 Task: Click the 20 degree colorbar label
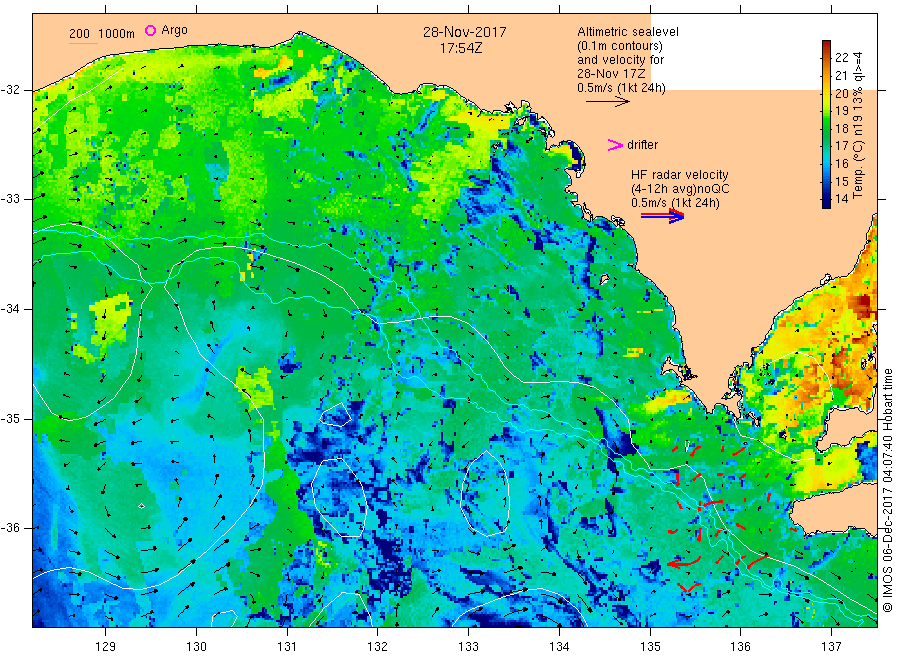point(841,93)
